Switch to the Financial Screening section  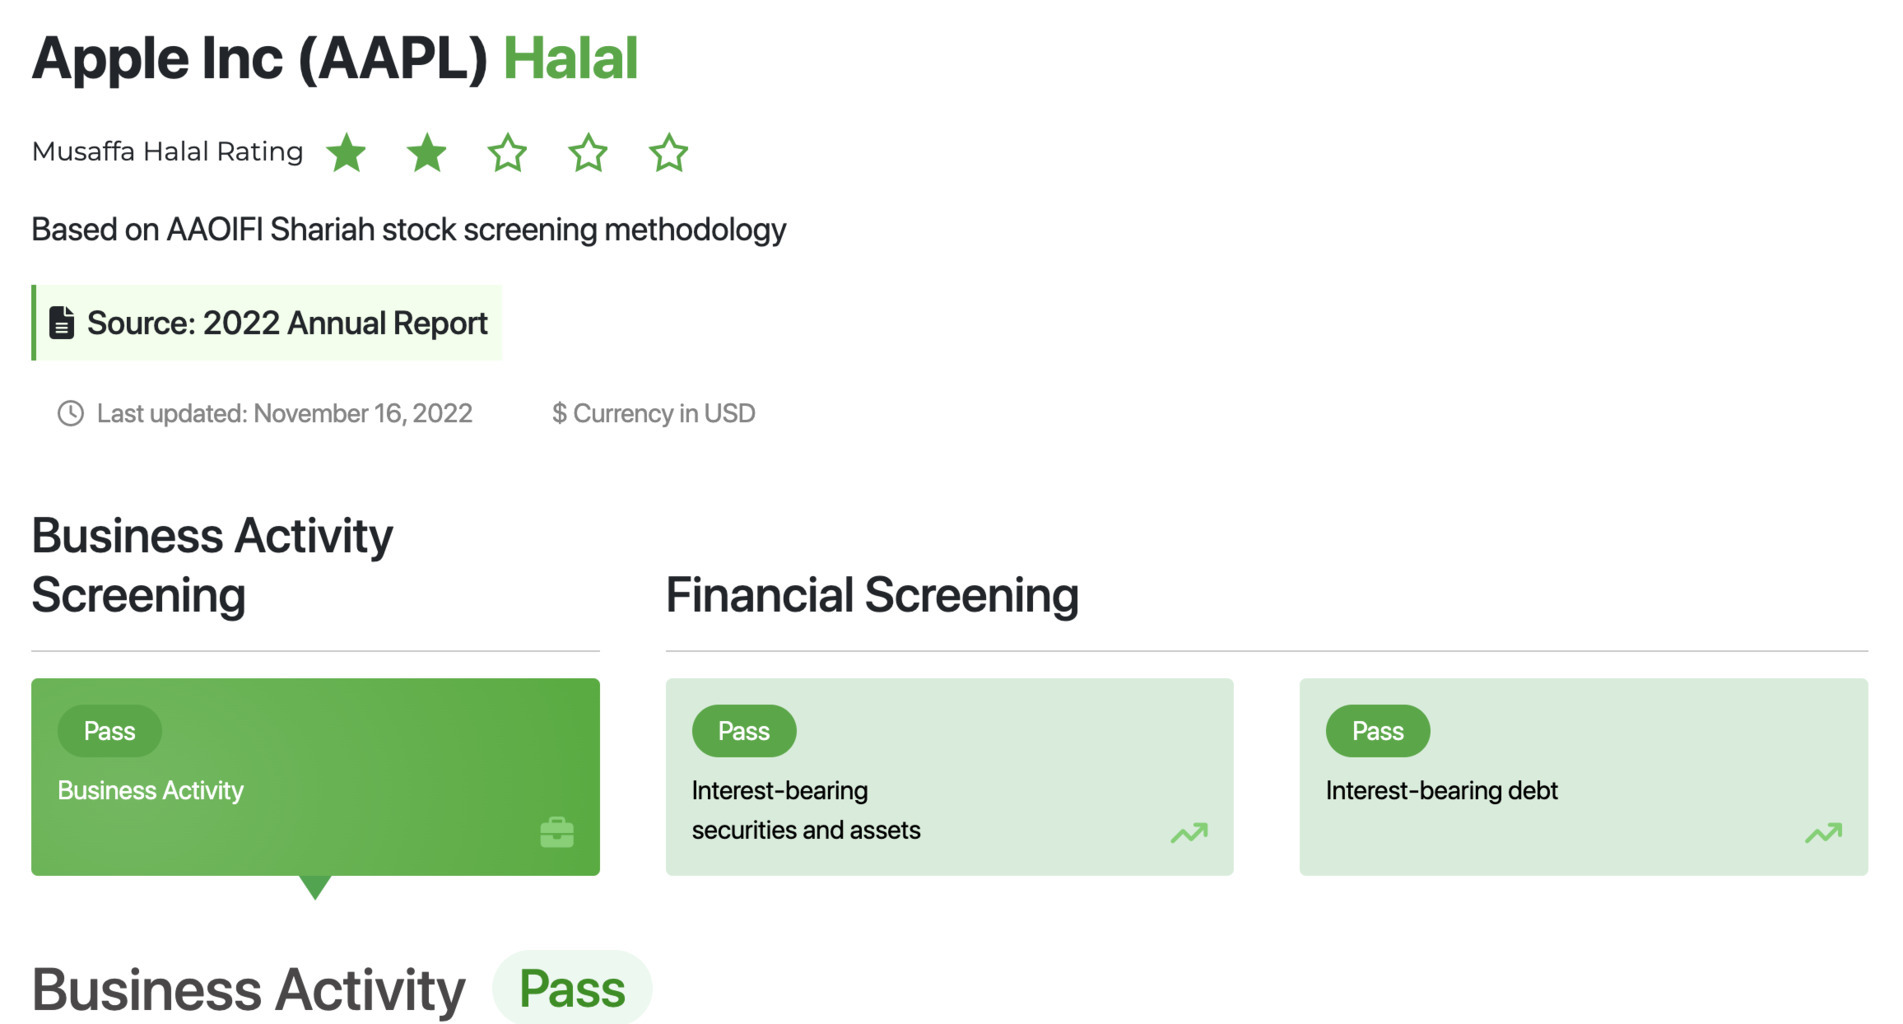coord(872,594)
